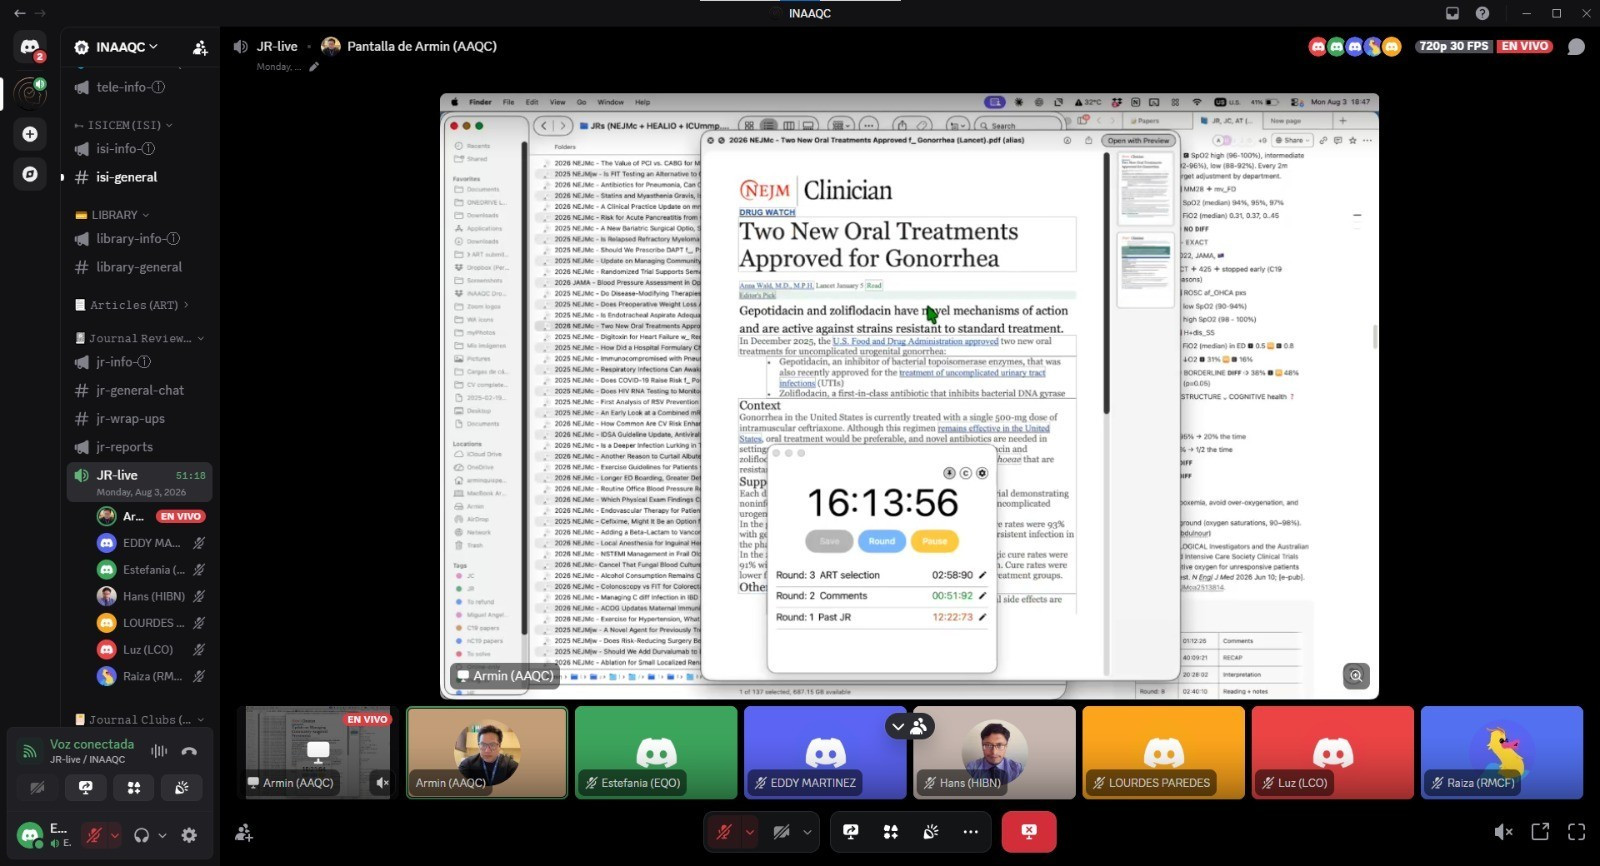
Task: Disconnect using the phone icon beside Voz conectada
Action: (x=189, y=751)
